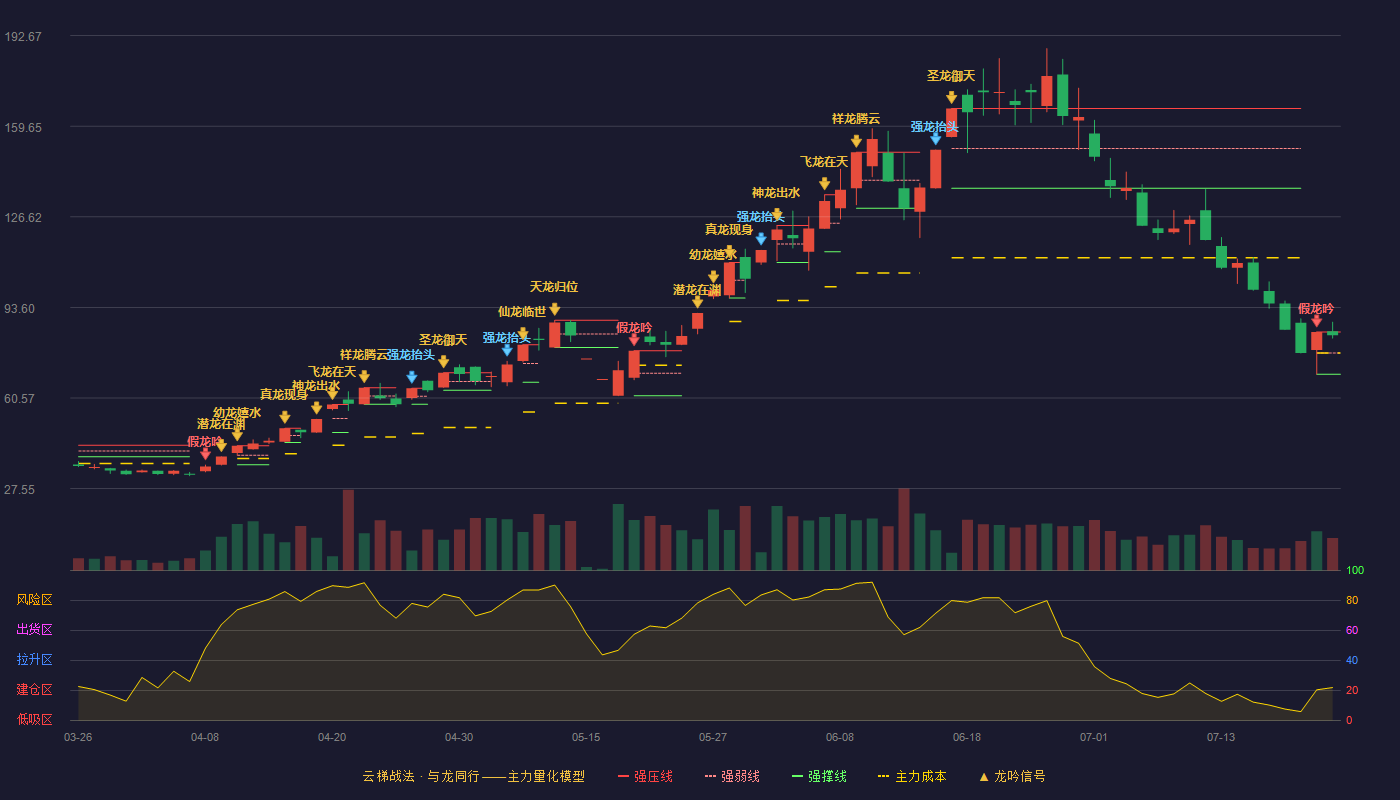Toggle the 强弱线 legend series
This screenshot has height=800, width=1400.
tap(732, 776)
